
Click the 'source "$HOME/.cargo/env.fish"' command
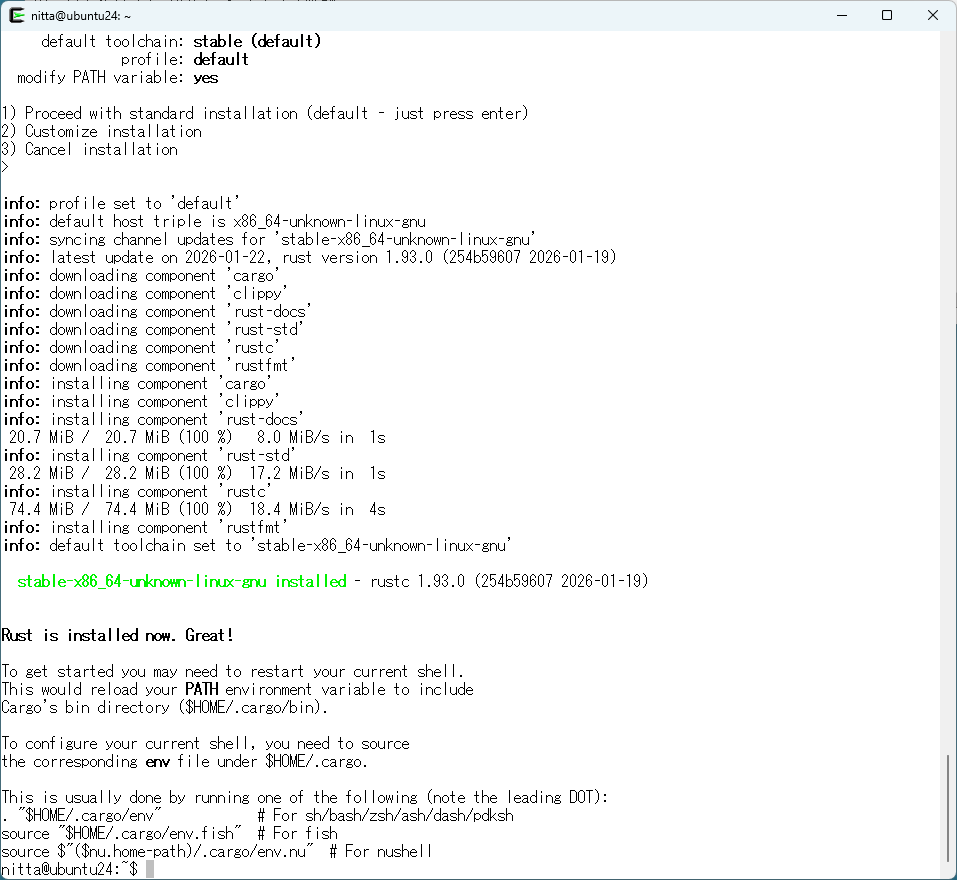pos(122,834)
